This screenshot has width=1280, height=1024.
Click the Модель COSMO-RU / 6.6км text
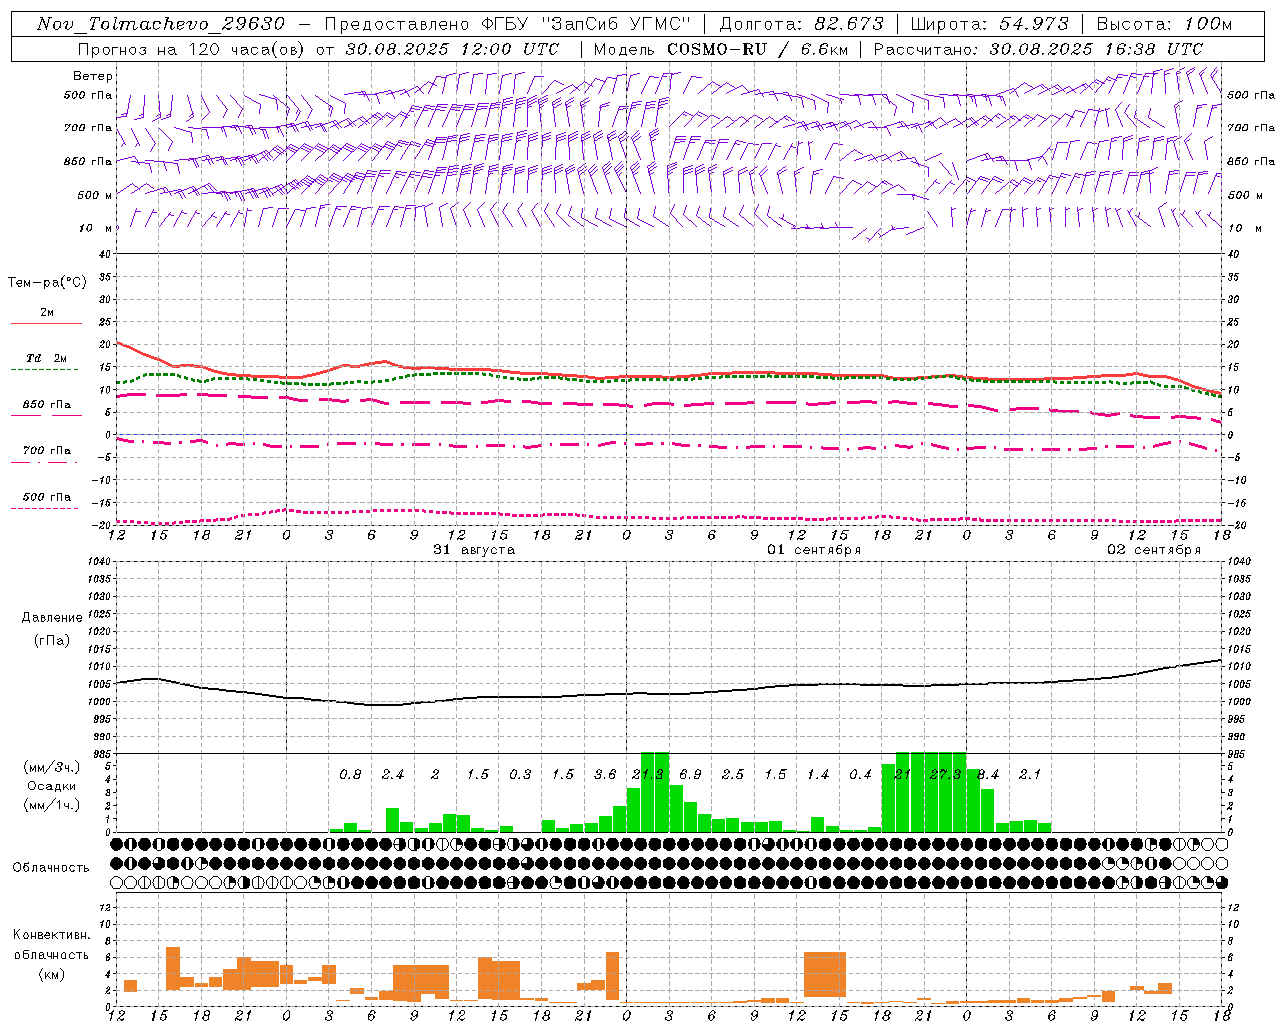point(720,49)
